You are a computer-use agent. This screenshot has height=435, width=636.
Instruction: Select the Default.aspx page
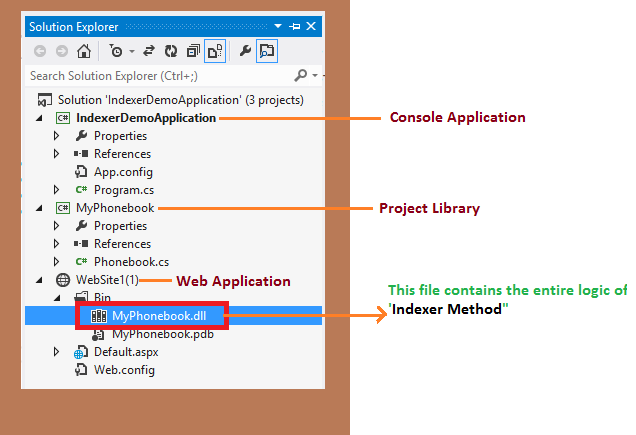pos(126,352)
